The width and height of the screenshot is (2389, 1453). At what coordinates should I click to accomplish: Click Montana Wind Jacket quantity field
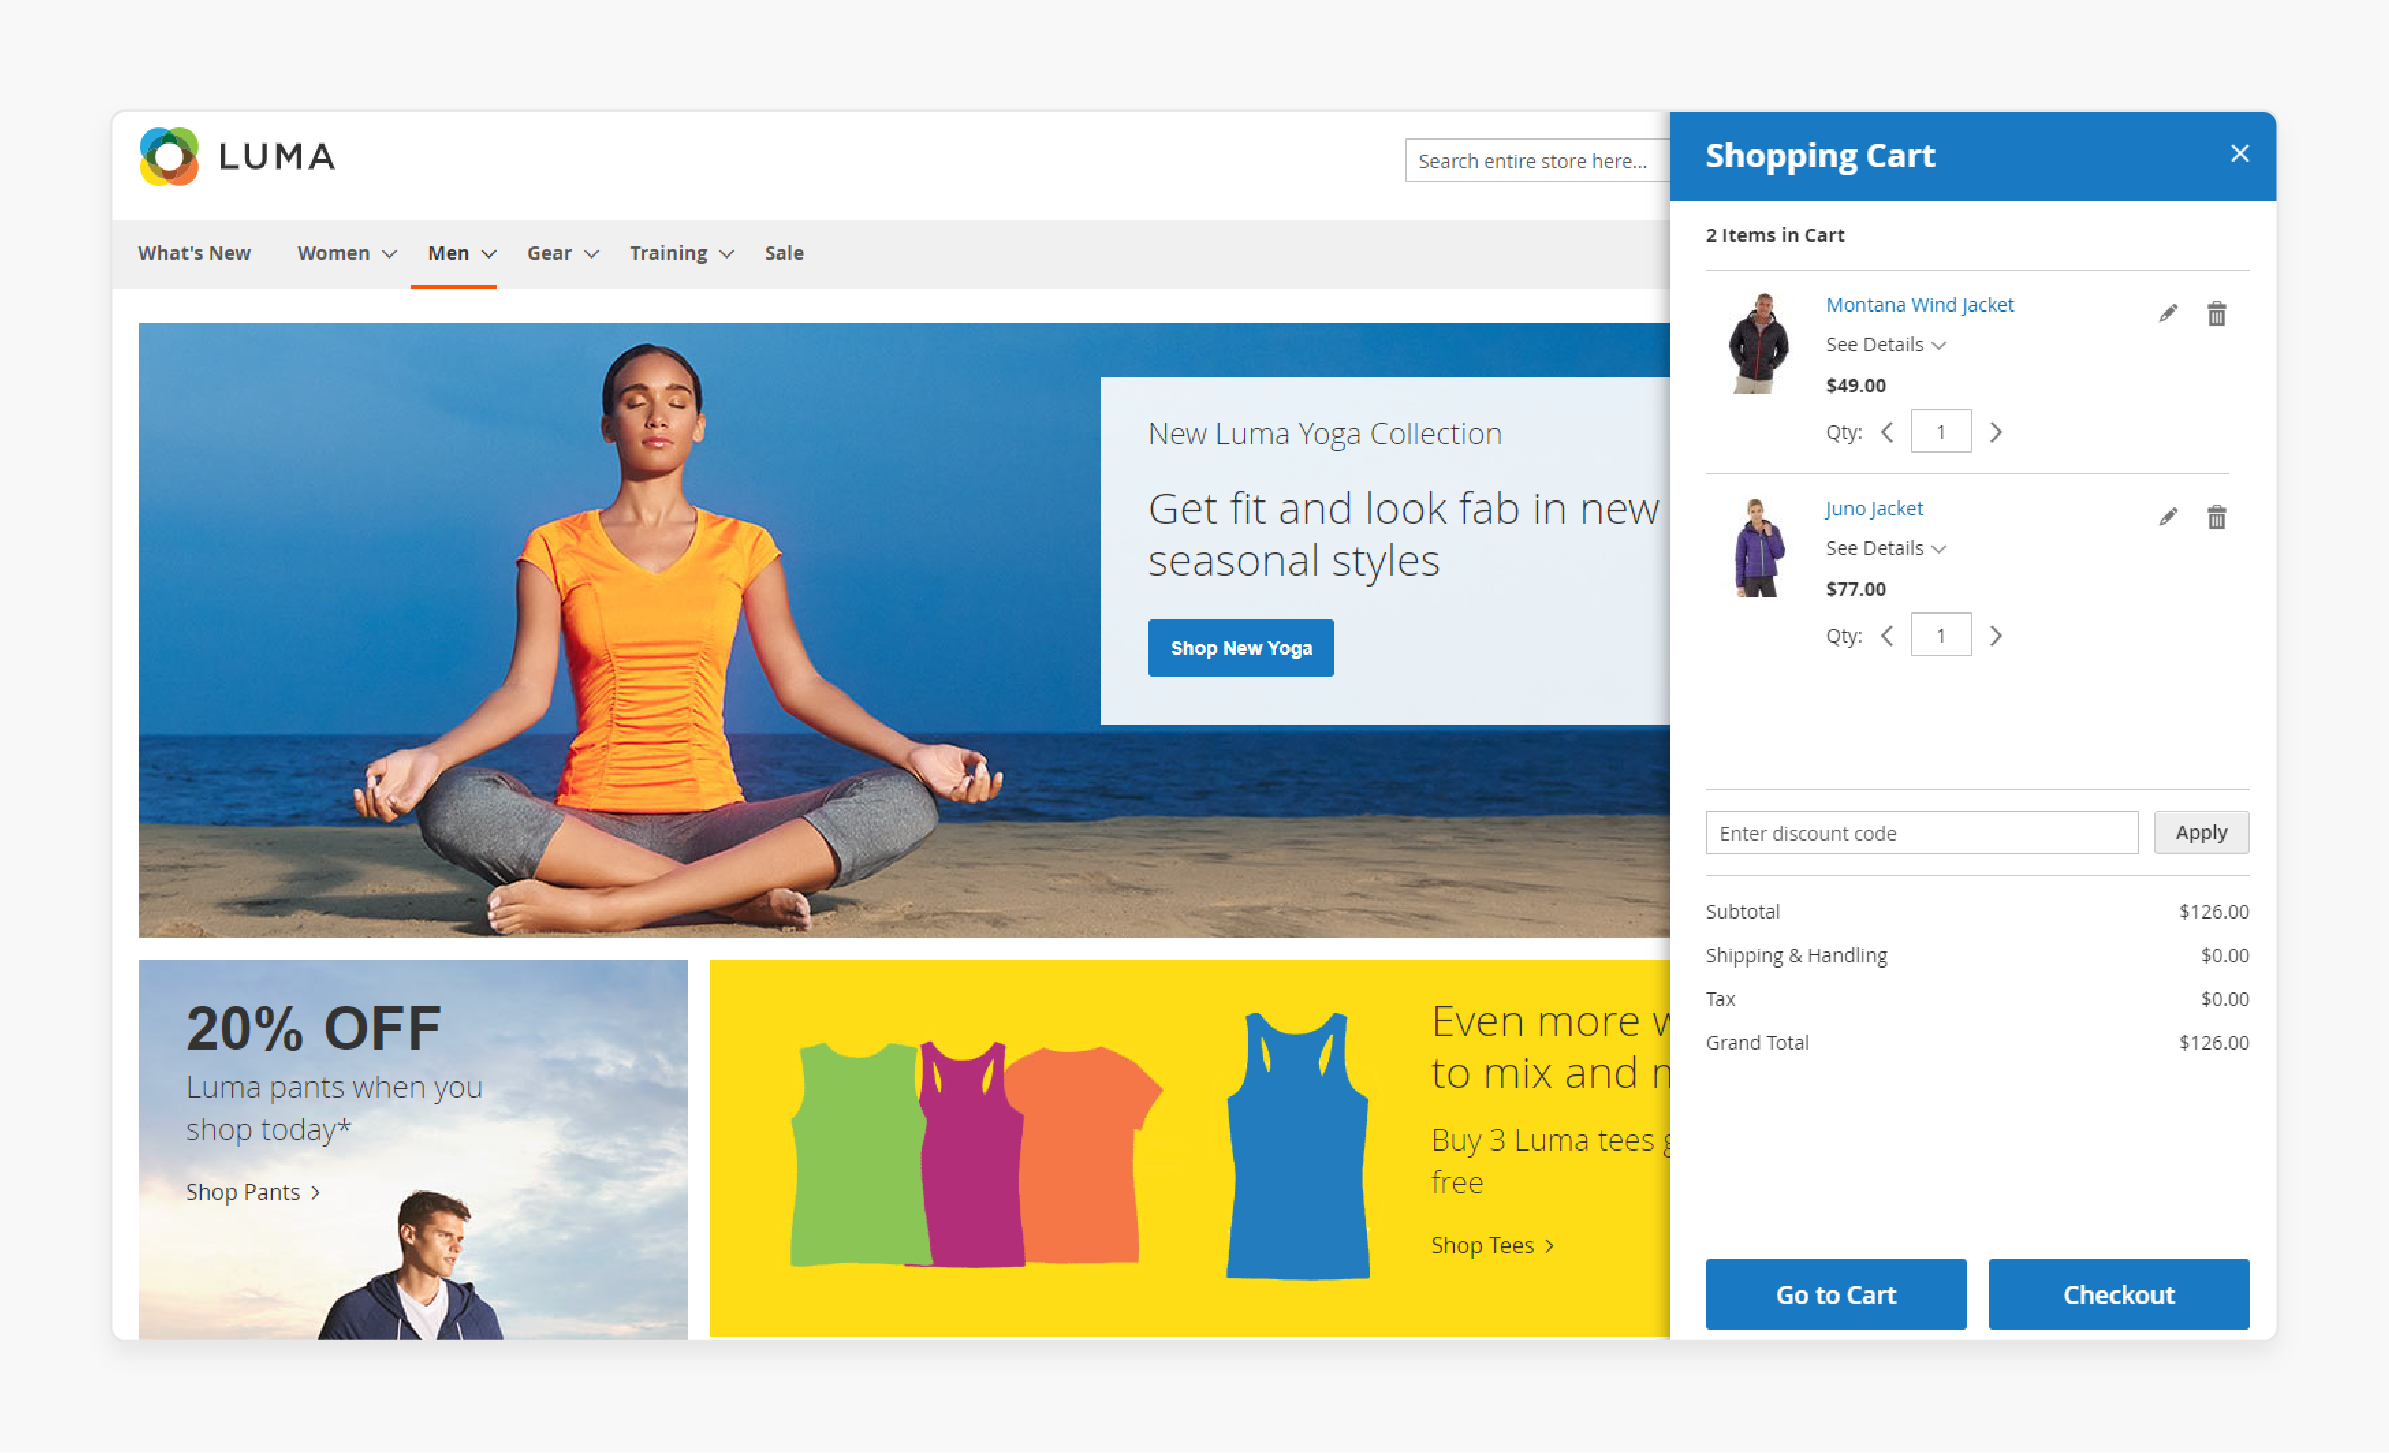point(1940,432)
